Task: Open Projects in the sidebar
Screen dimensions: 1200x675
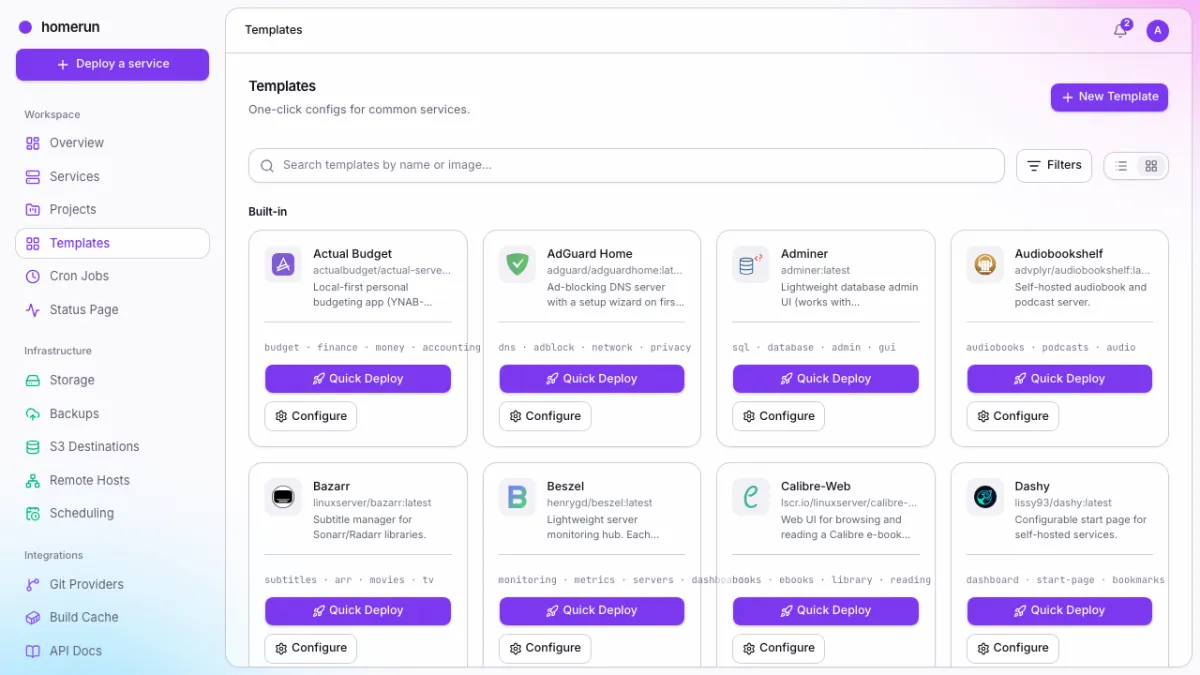Action: tap(112, 210)
